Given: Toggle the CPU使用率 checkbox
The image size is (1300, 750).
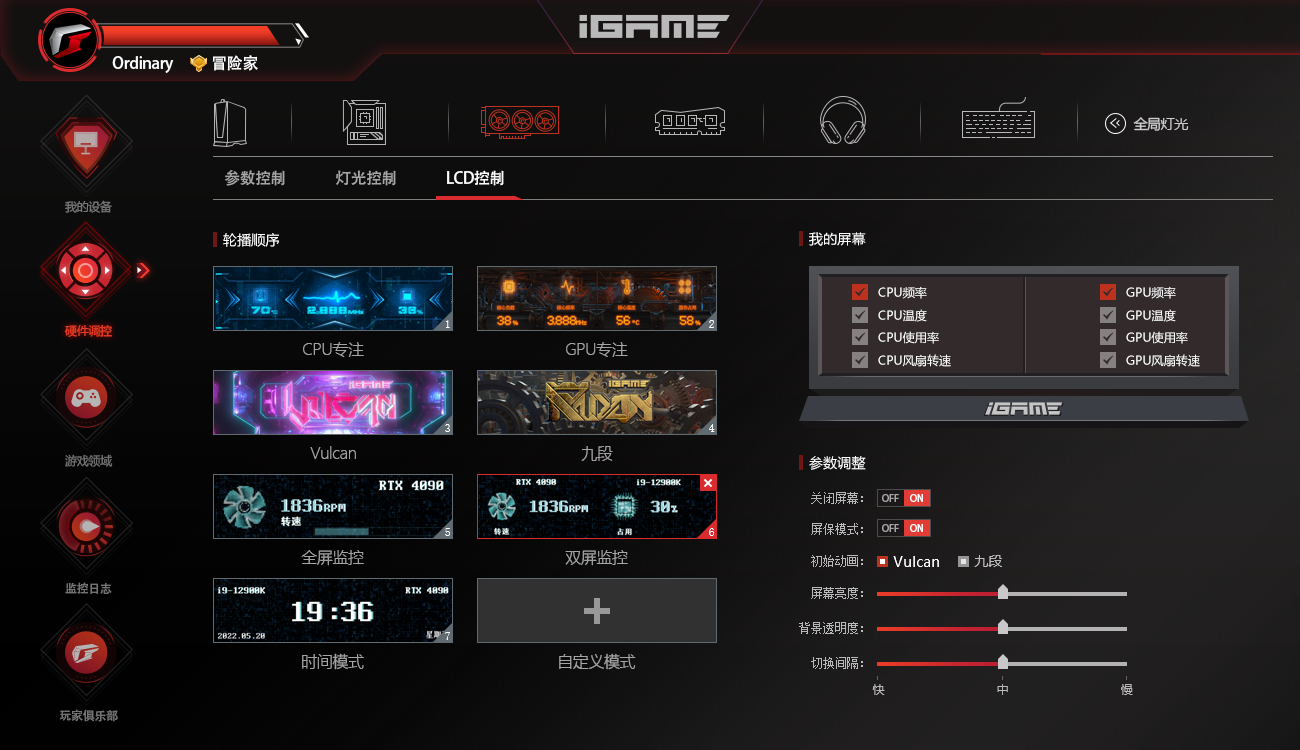Looking at the screenshot, I should point(859,337).
